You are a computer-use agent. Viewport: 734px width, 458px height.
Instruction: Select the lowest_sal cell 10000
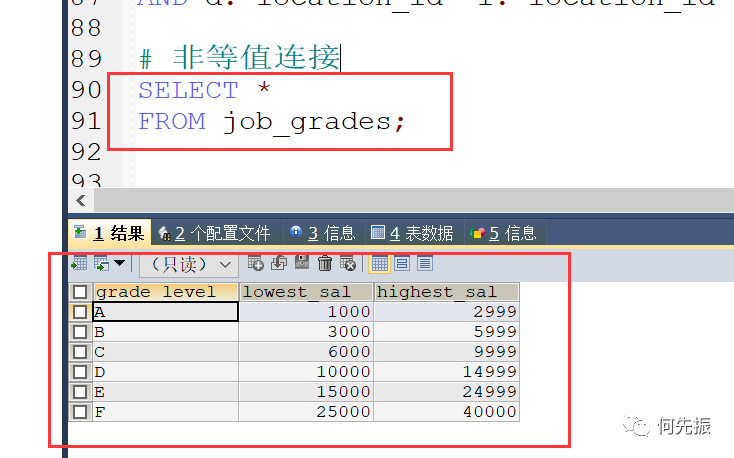click(306, 372)
